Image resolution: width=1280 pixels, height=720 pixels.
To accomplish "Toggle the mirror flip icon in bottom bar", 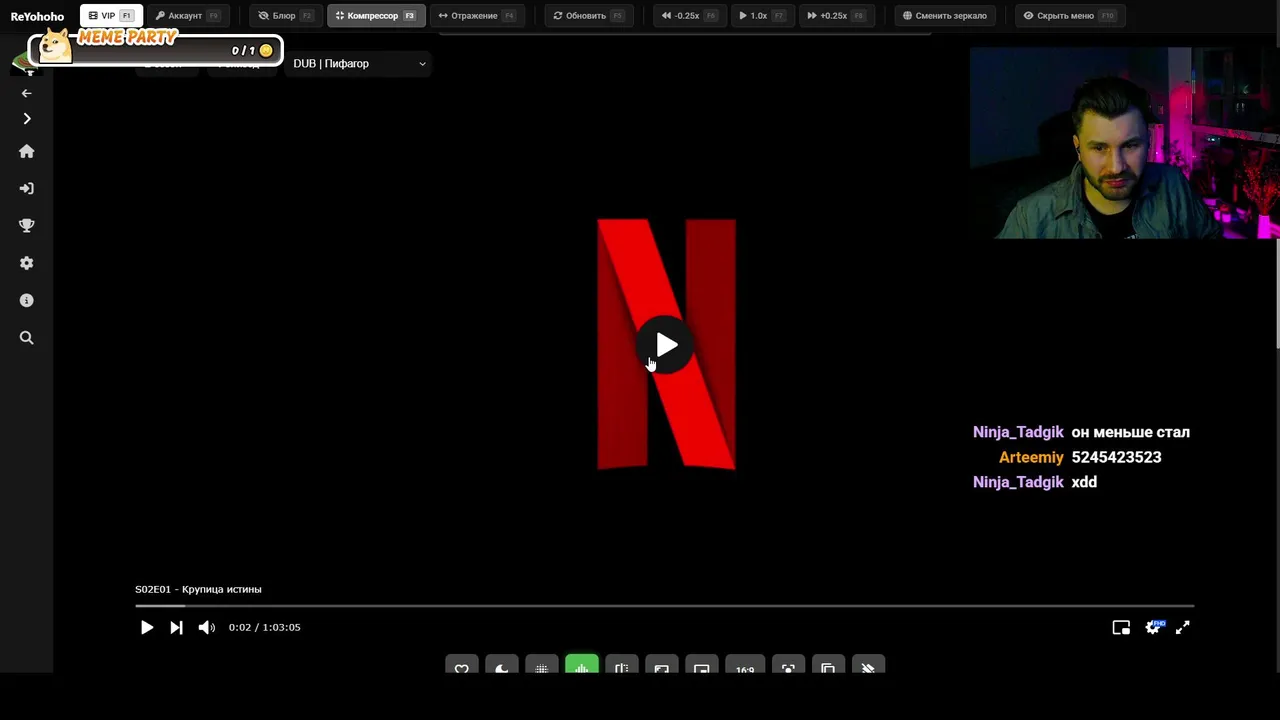I will coord(622,666).
